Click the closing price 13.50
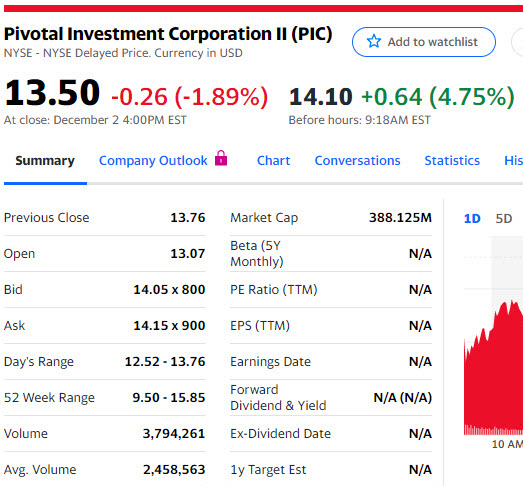The image size is (523, 486). [52, 92]
